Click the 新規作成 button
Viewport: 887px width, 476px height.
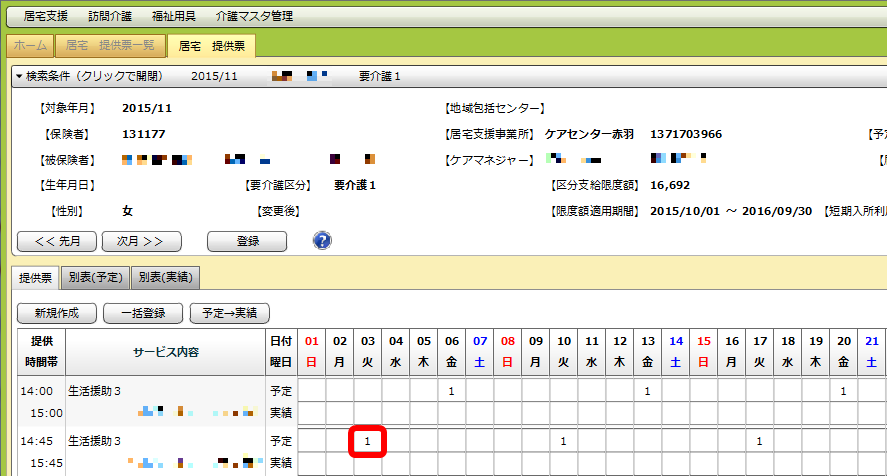tap(56, 312)
